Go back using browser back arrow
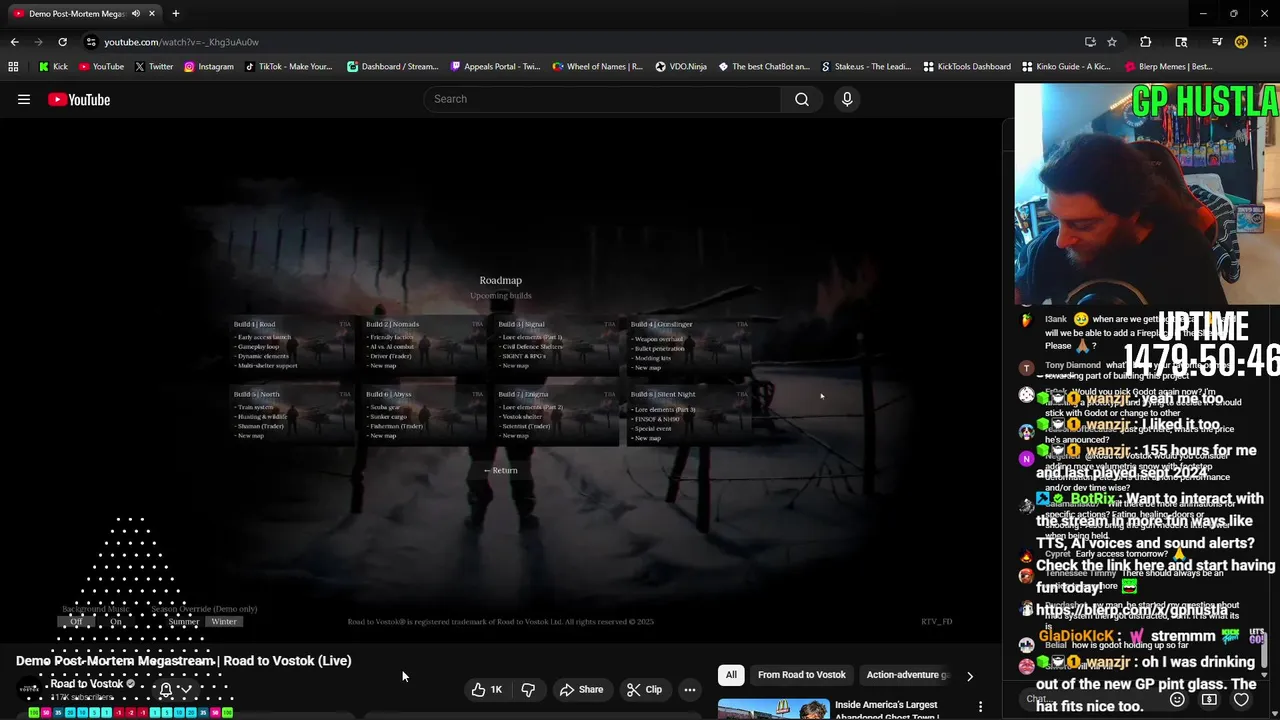The image size is (1280, 720). click(14, 42)
